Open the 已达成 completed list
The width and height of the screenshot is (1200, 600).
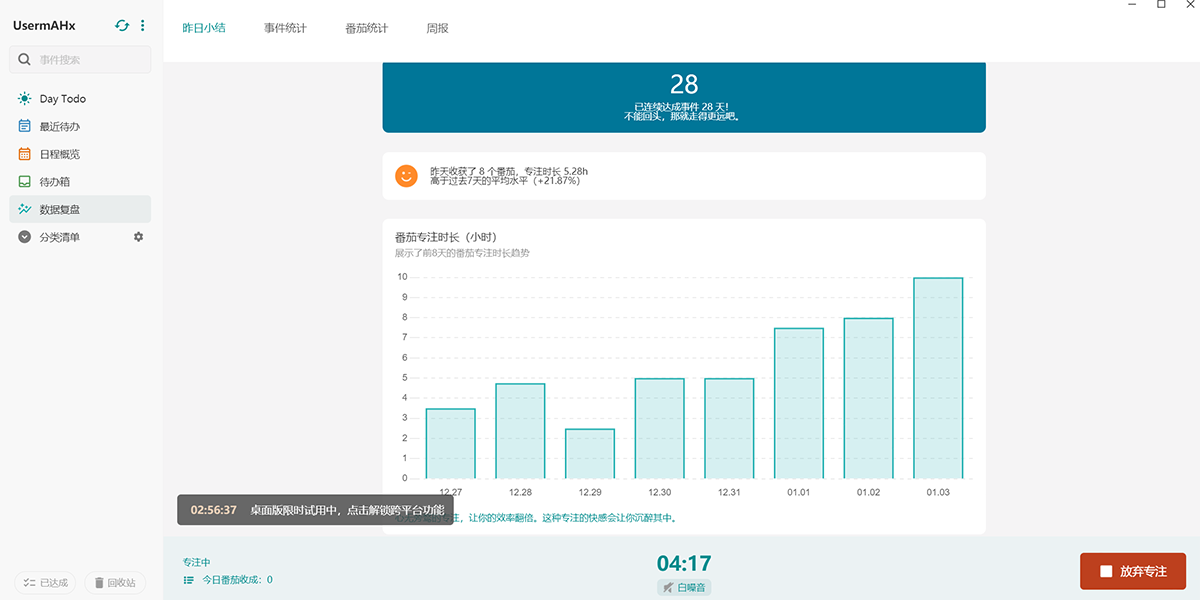(45, 582)
